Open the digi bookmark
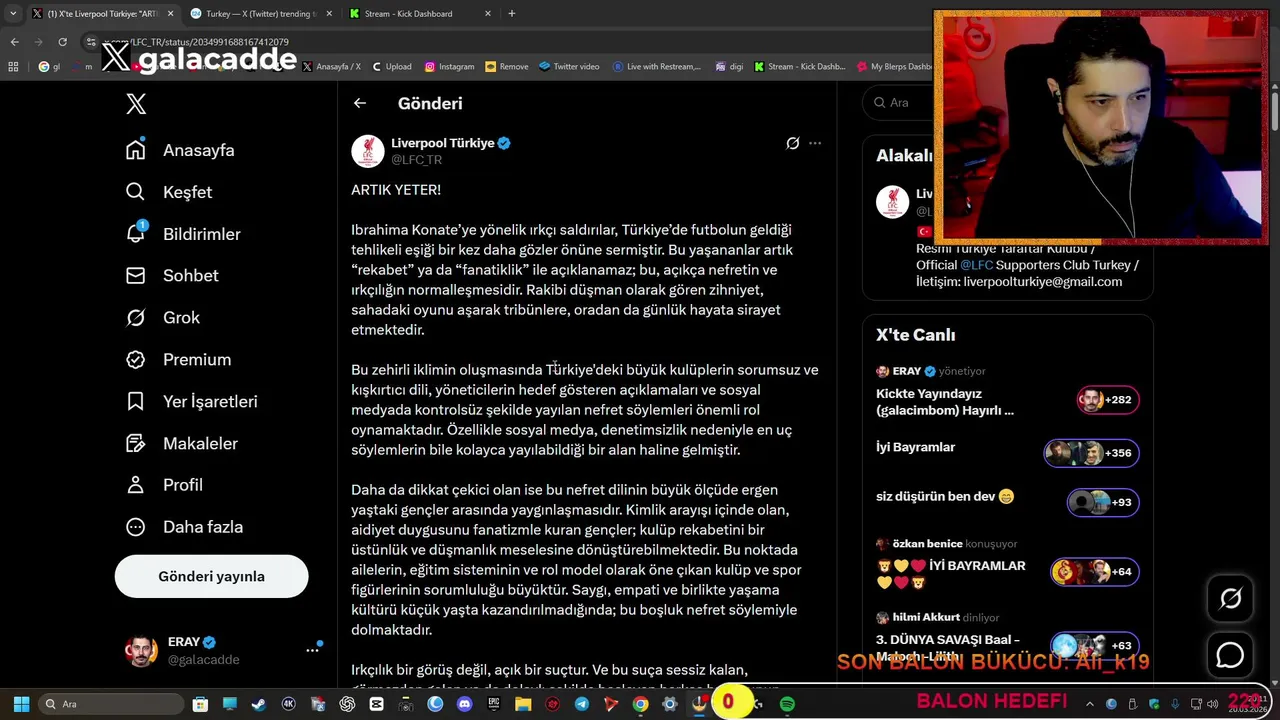The image size is (1280, 720). point(728,67)
